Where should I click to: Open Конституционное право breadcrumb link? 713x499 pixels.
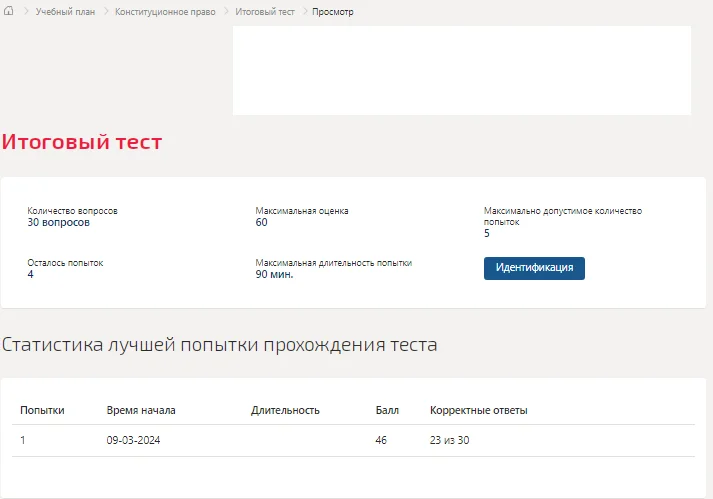click(x=165, y=12)
